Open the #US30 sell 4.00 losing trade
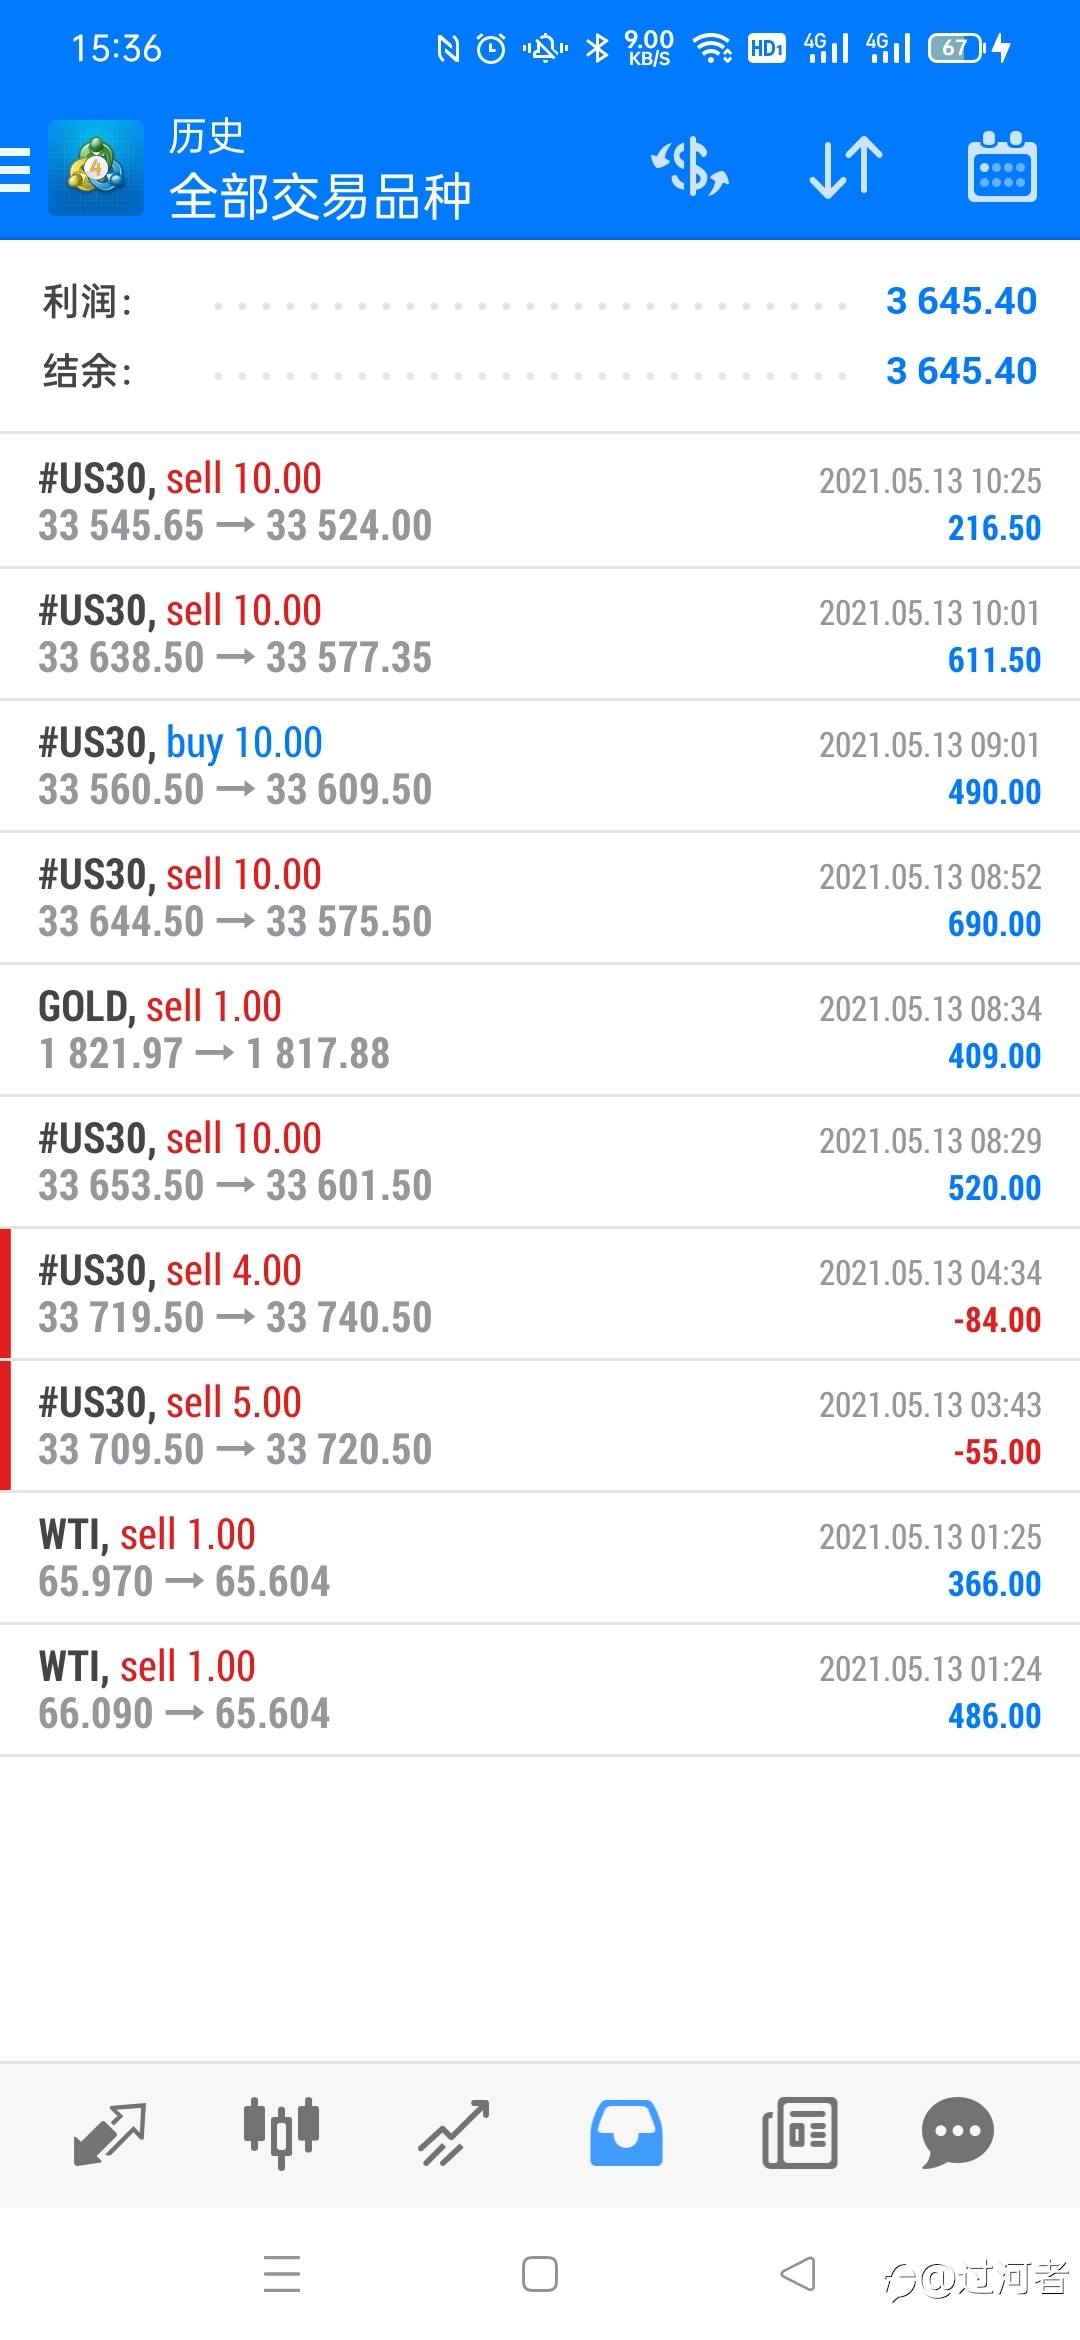The image size is (1080, 2340). [540, 1294]
